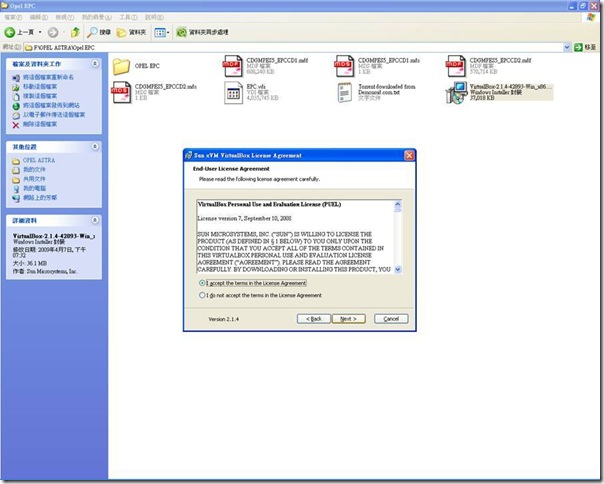The width and height of the screenshot is (604, 484).
Task: Click the e-mail-this-file envelope icon
Action: (x=16, y=115)
